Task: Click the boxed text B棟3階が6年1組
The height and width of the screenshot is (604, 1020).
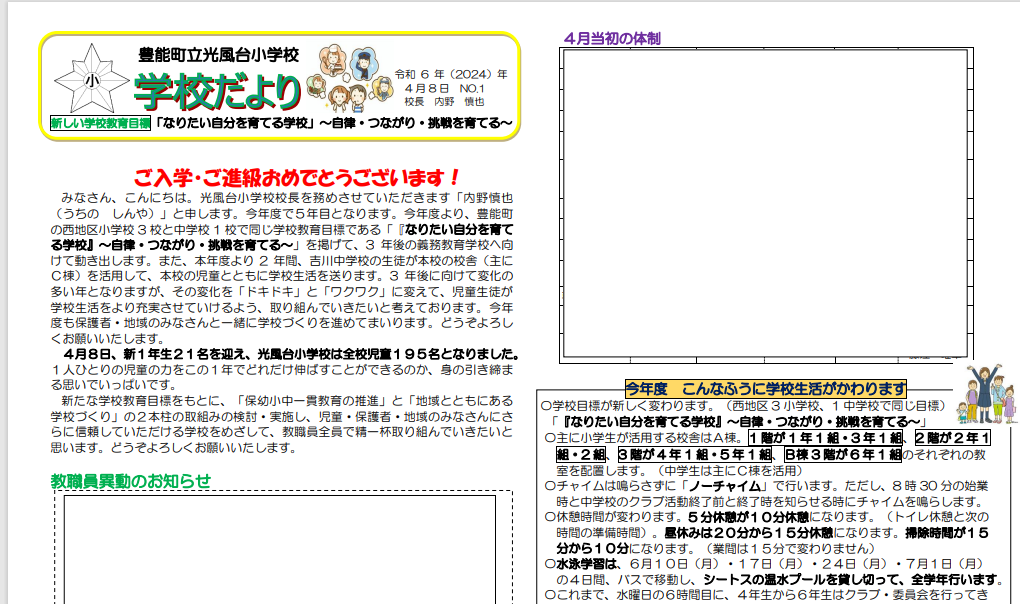Action: pos(842,454)
